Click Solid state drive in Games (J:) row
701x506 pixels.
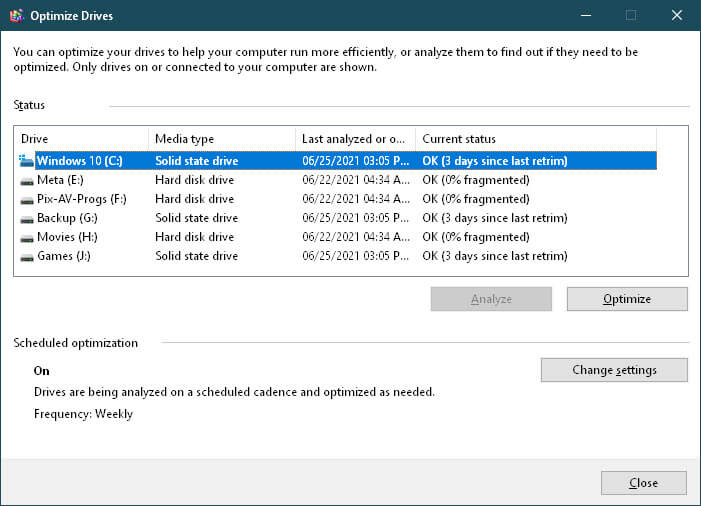point(197,256)
